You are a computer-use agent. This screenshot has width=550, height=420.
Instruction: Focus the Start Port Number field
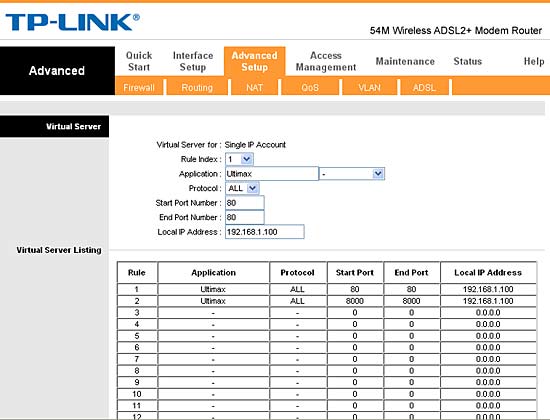coord(244,203)
